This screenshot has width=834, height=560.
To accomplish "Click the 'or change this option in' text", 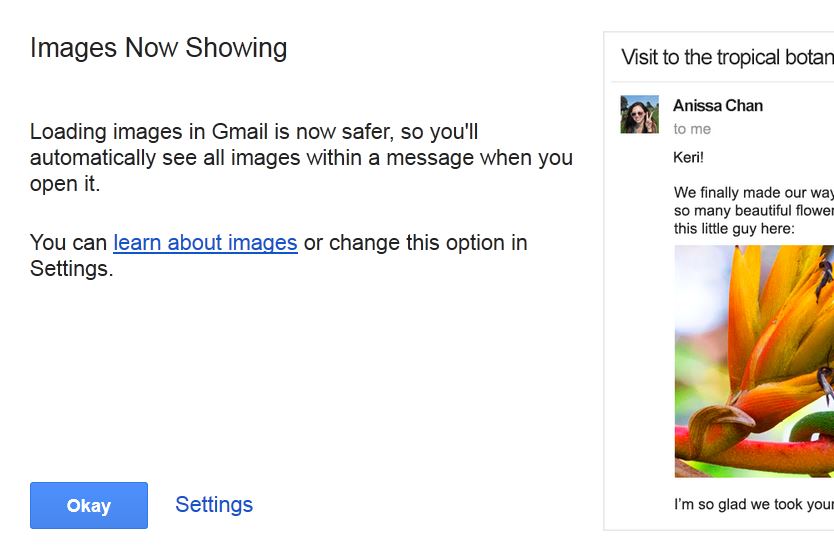I will pyautogui.click(x=415, y=243).
